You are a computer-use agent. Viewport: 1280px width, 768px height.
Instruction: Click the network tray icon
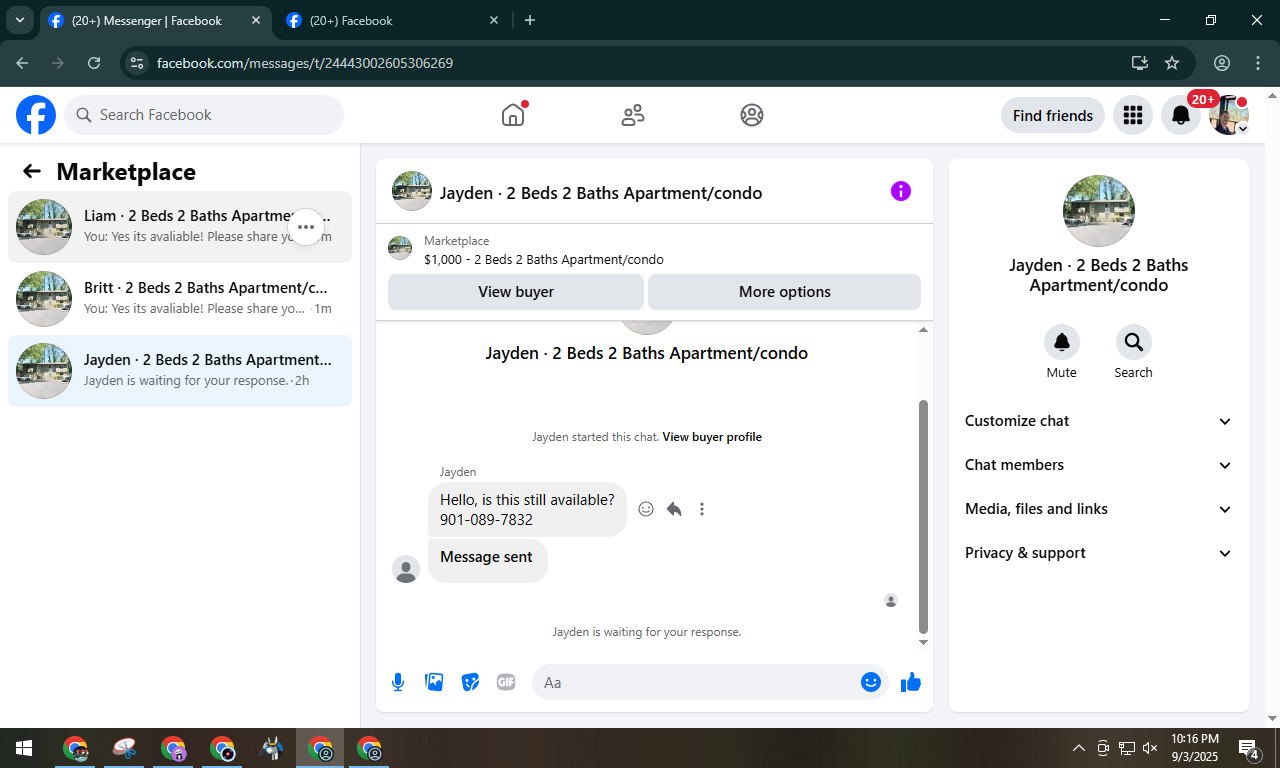coord(1127,748)
